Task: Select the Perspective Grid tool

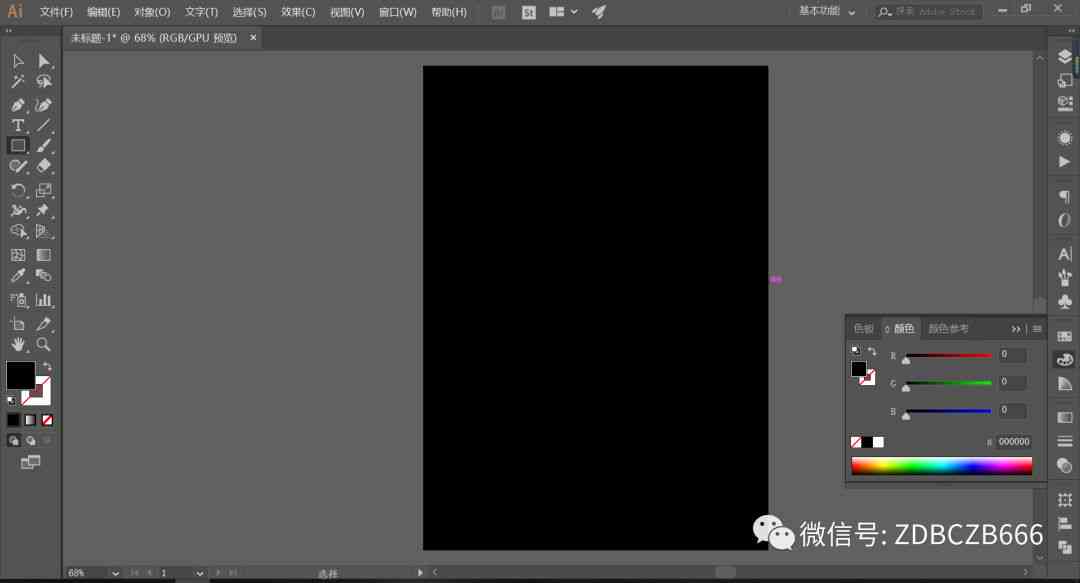Action: pos(43,231)
